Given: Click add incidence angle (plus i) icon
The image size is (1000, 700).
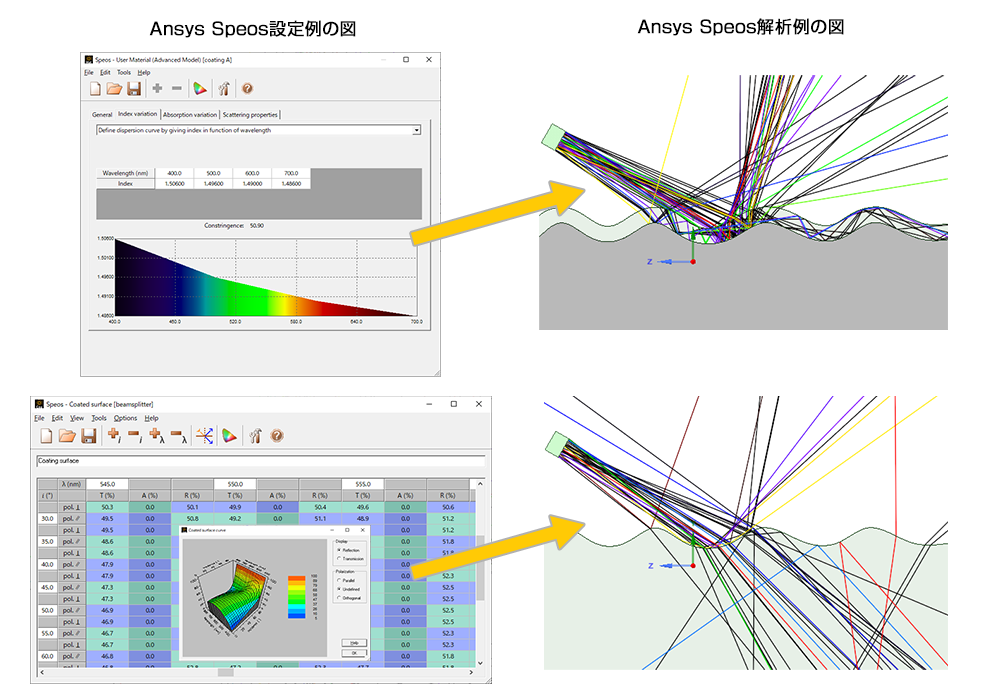Looking at the screenshot, I should point(114,436).
